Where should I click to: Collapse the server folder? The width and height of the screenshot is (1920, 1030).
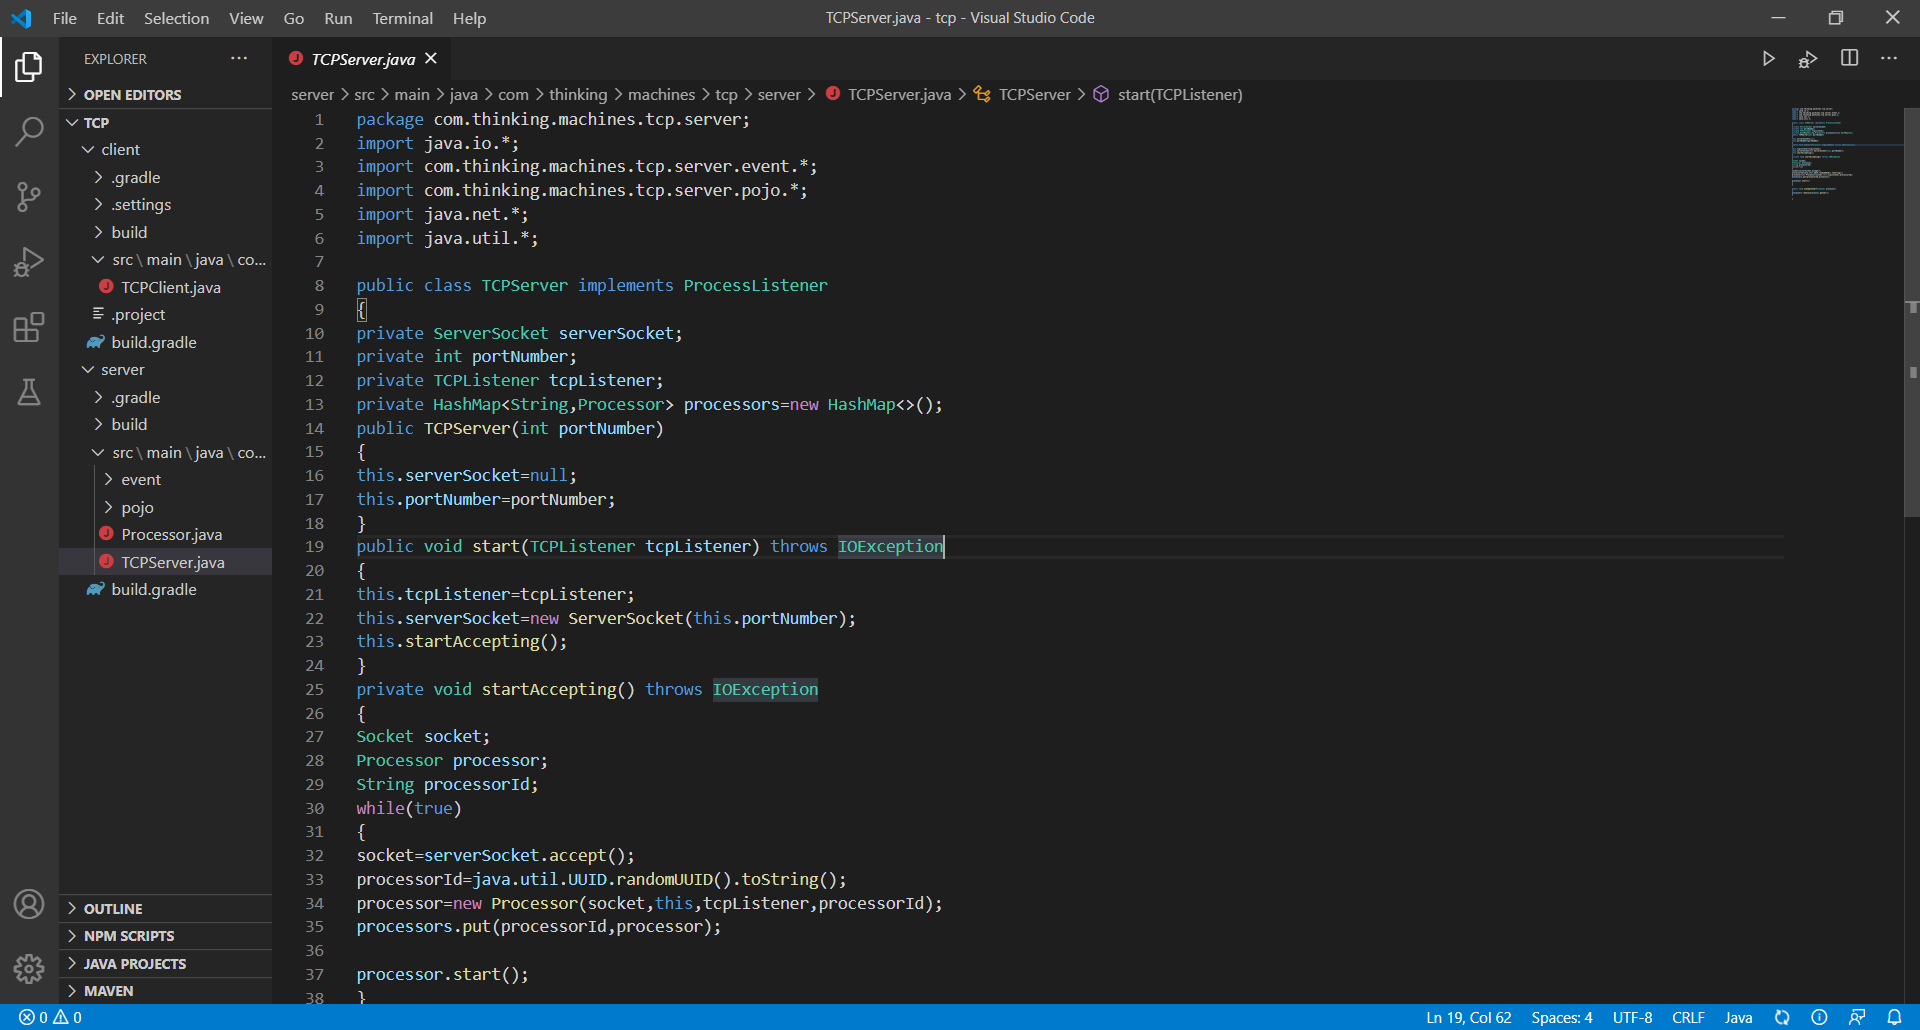click(x=166, y=369)
